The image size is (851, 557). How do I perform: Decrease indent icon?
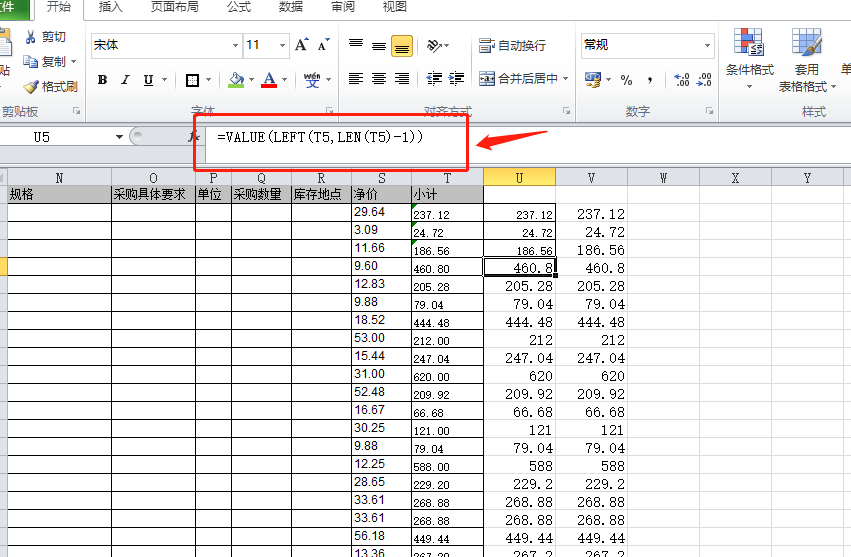click(434, 79)
